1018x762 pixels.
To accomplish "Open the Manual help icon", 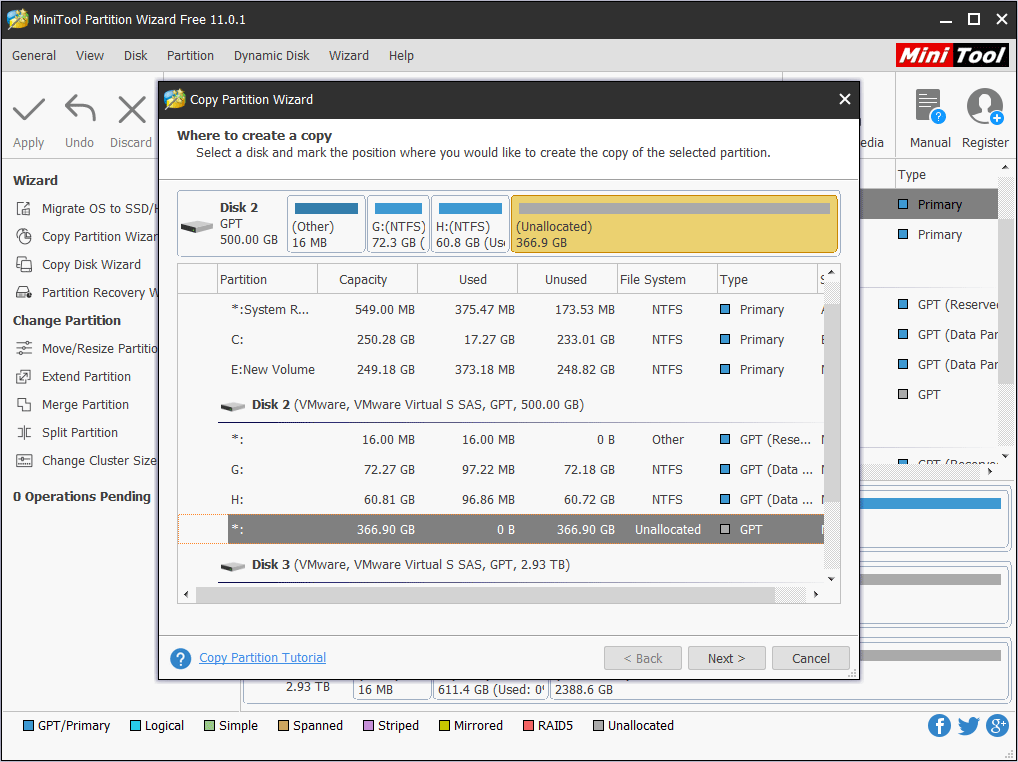I will pos(929,107).
